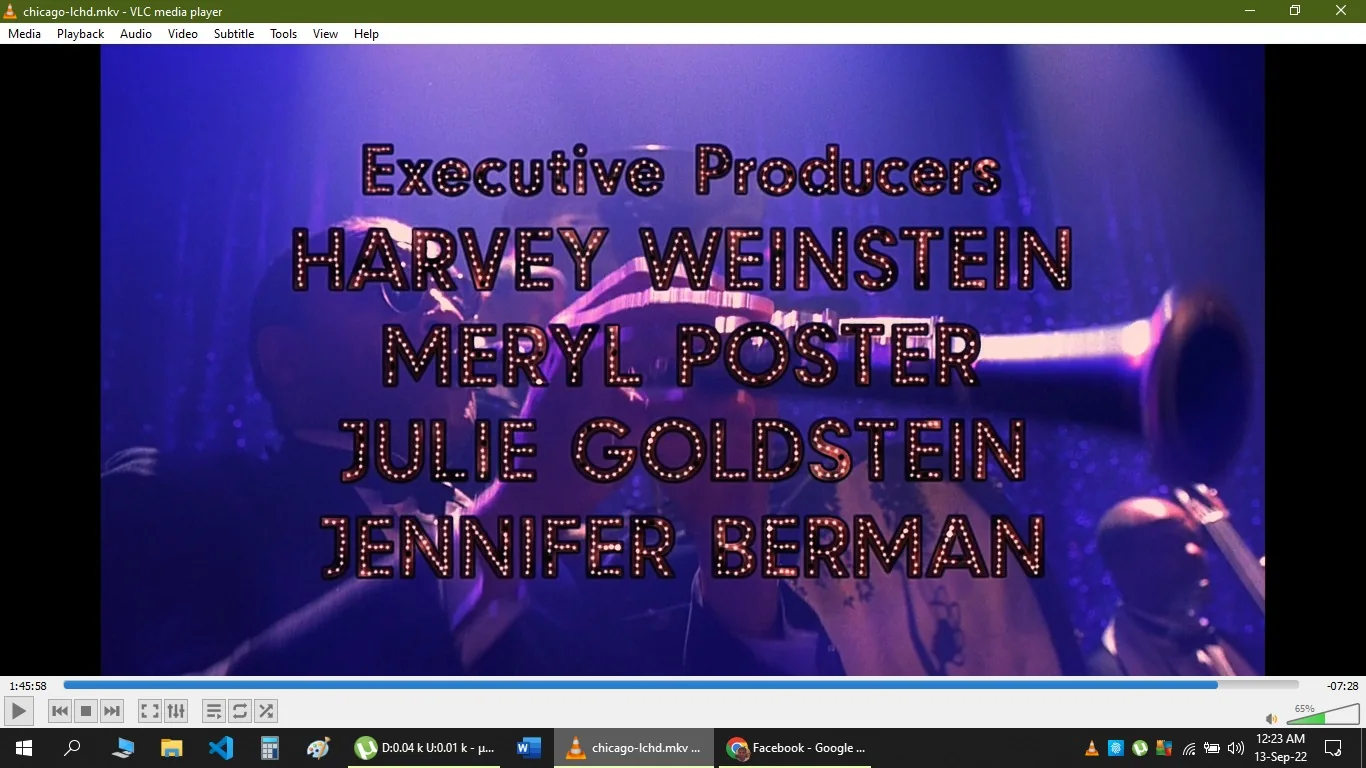Toggle the playlist view
This screenshot has width=1366, height=768.
coord(213,711)
